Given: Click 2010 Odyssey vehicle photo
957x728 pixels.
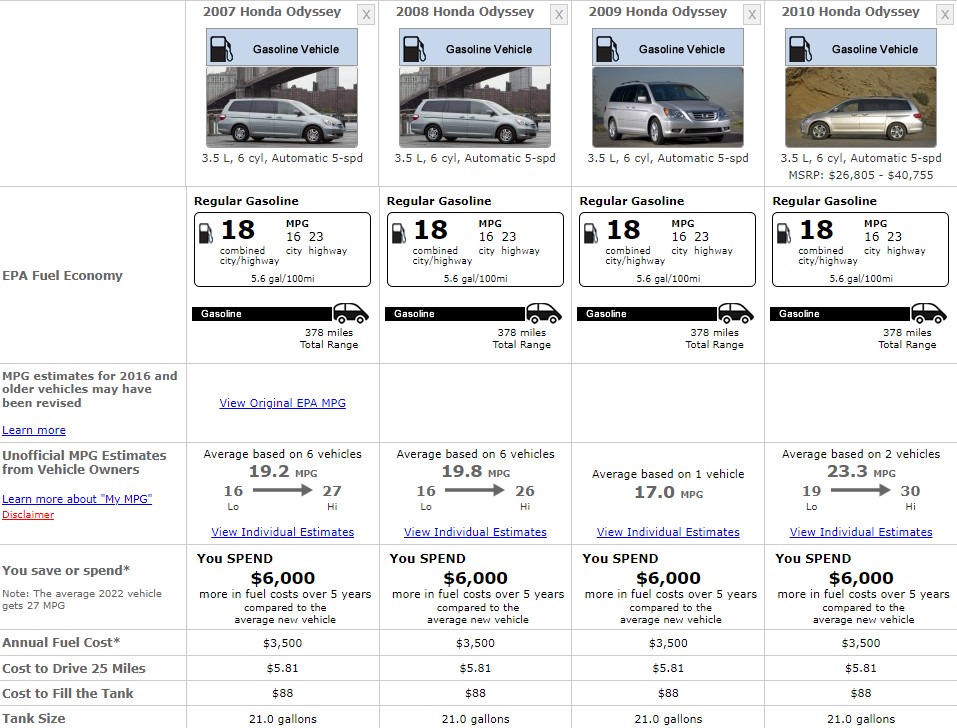Looking at the screenshot, I should tap(861, 107).
